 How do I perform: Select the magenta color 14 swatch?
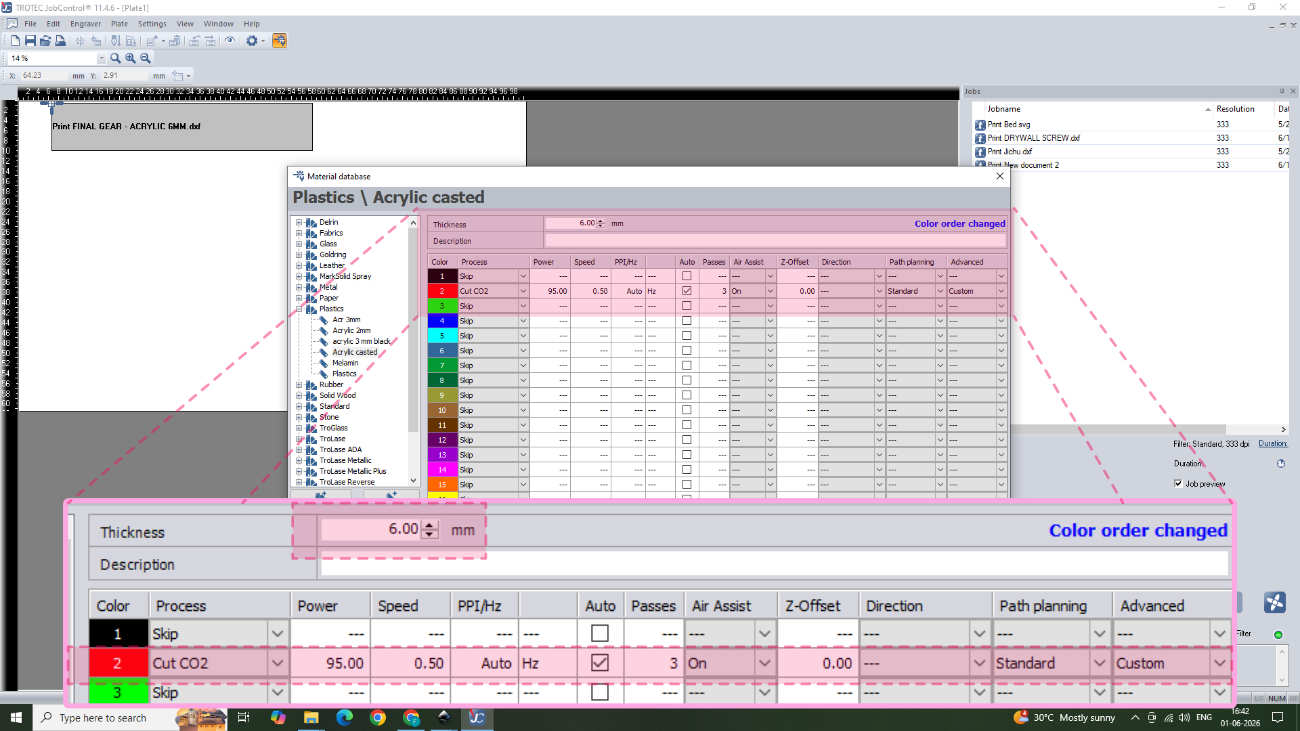click(442, 469)
